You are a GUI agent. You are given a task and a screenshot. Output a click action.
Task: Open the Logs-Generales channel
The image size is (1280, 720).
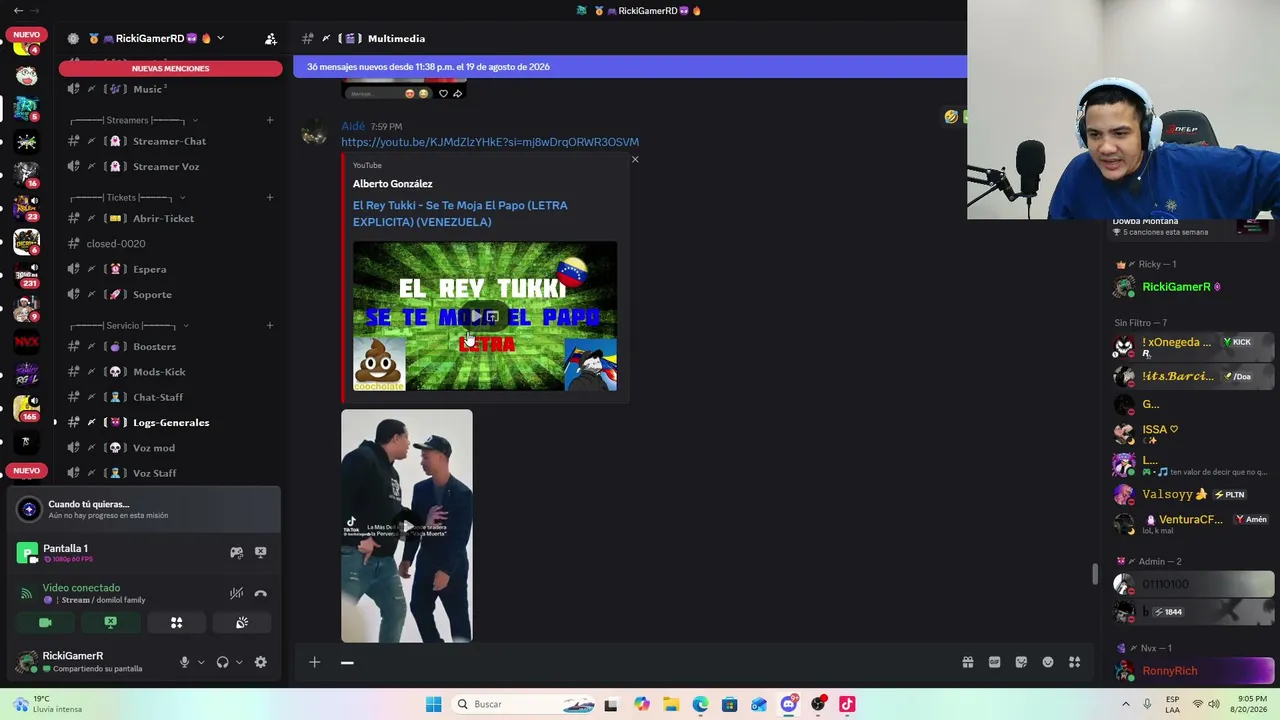170,423
